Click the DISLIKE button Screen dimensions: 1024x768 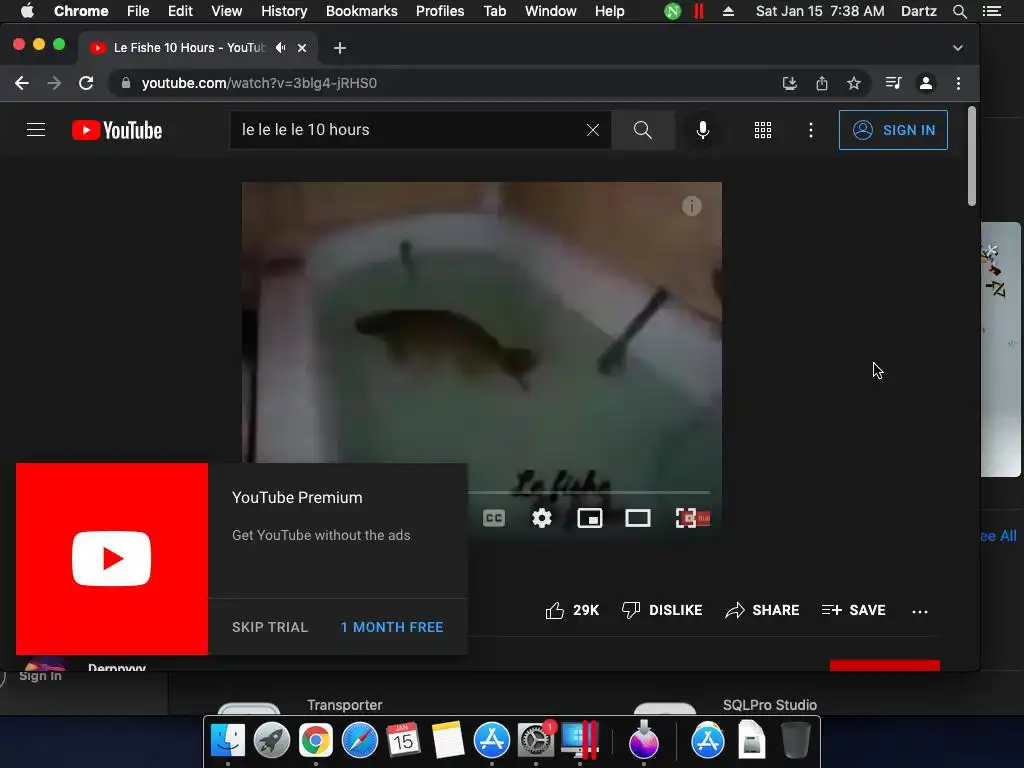pyautogui.click(x=662, y=611)
